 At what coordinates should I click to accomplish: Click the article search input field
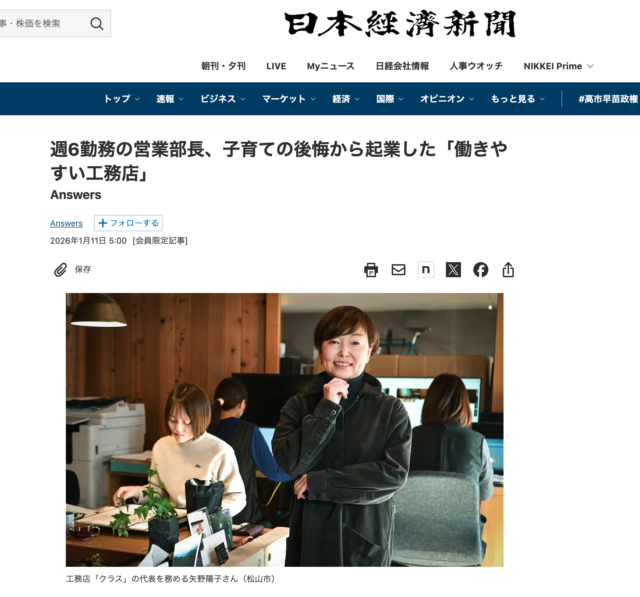pyautogui.click(x=43, y=24)
